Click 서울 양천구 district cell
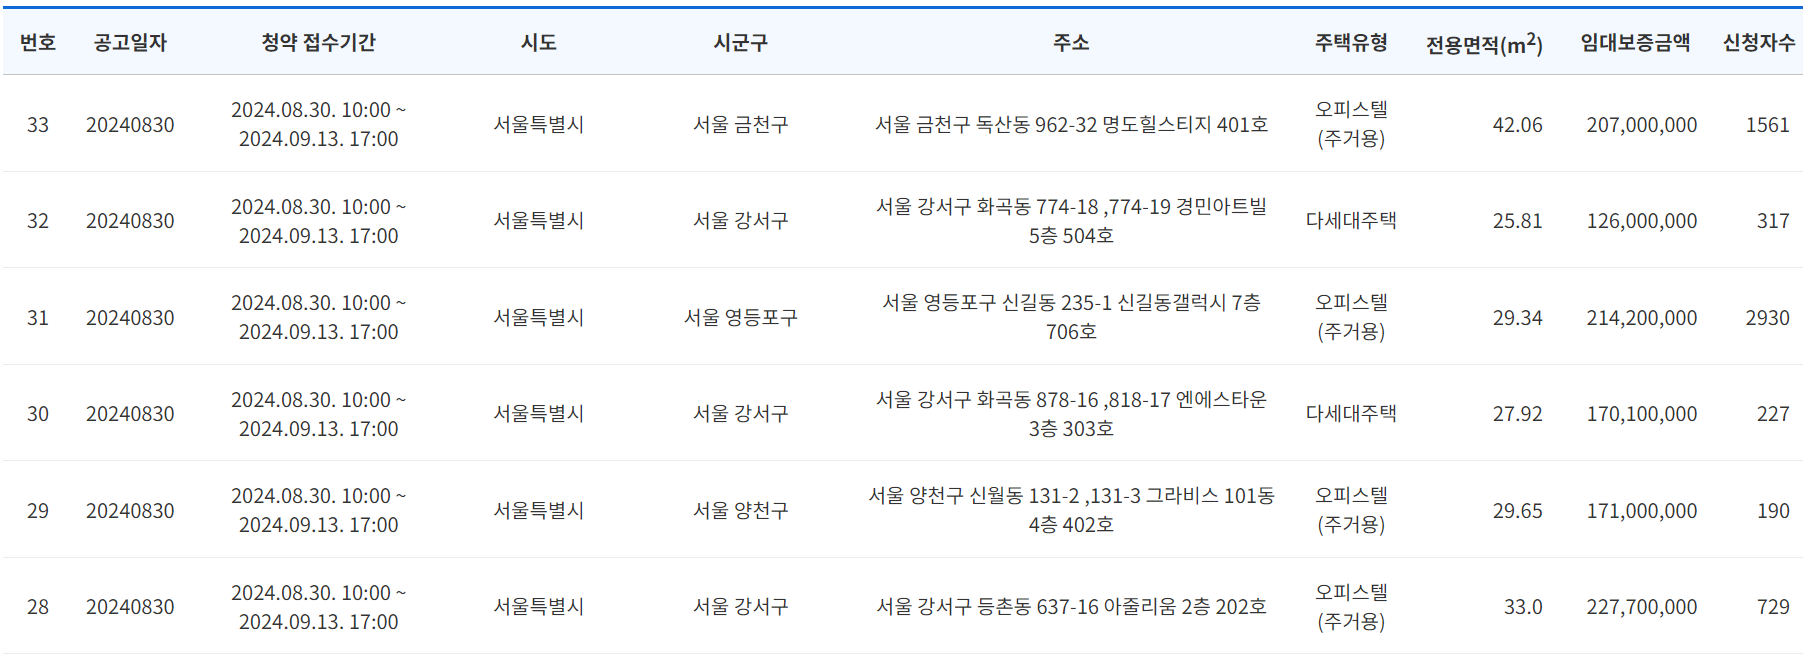Screen dimensions: 1818x655 [x=740, y=511]
